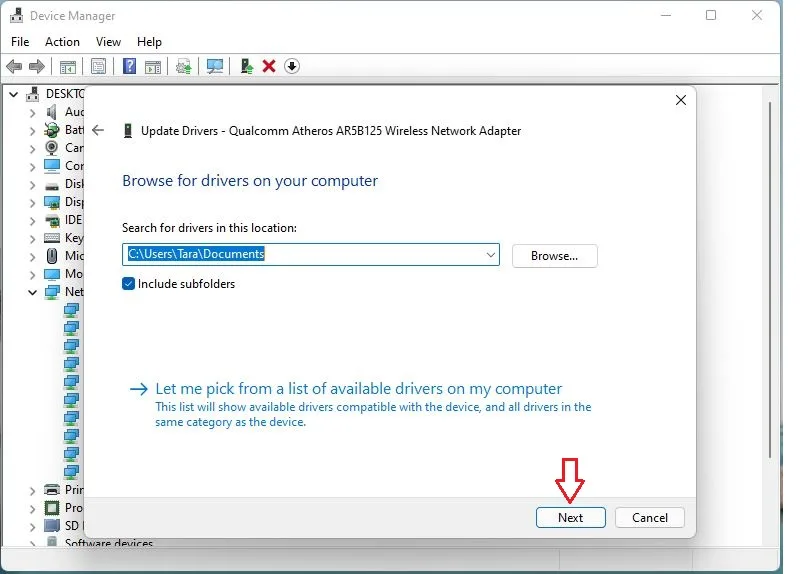The width and height of the screenshot is (800, 574).
Task: Click the Action Pane toolbar icon
Action: [153, 66]
